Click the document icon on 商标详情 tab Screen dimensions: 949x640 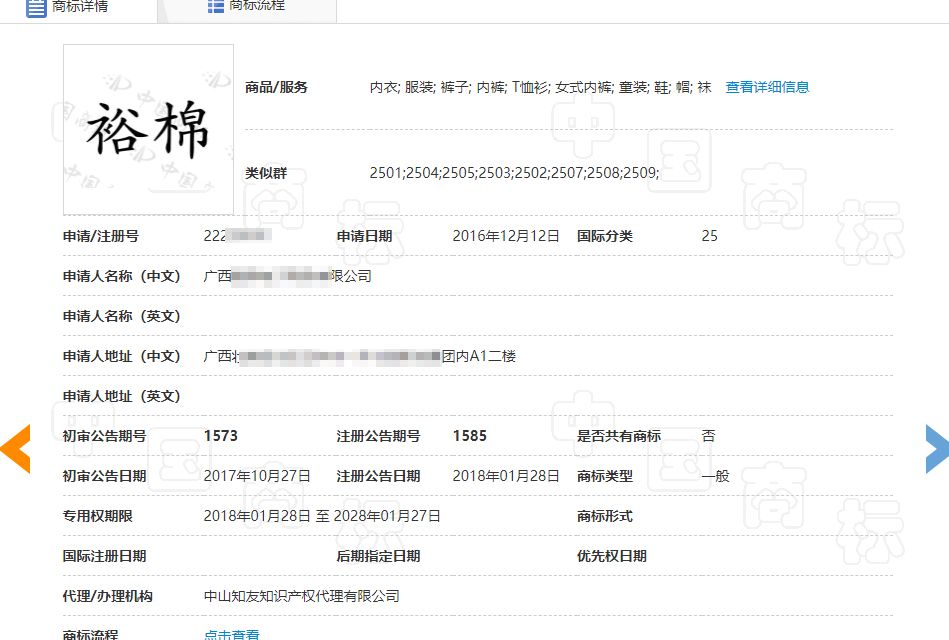click(x=37, y=7)
